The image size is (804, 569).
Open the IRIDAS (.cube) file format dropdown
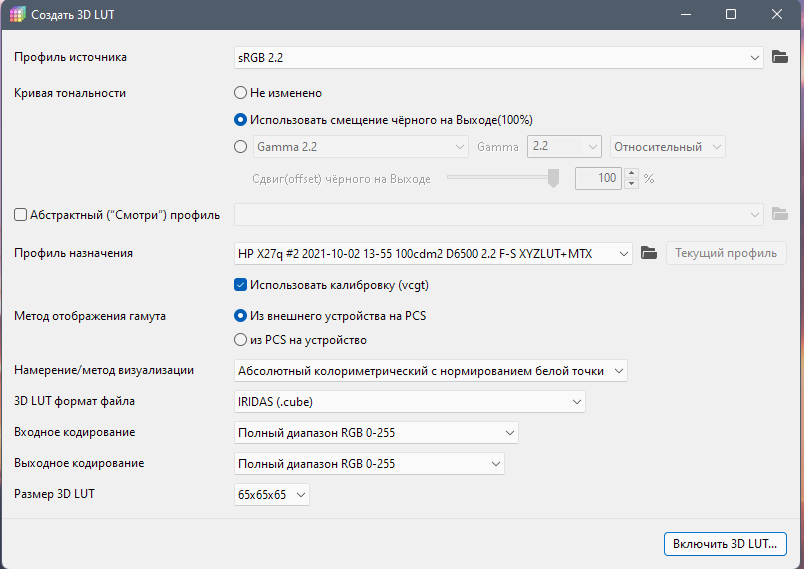[408, 401]
